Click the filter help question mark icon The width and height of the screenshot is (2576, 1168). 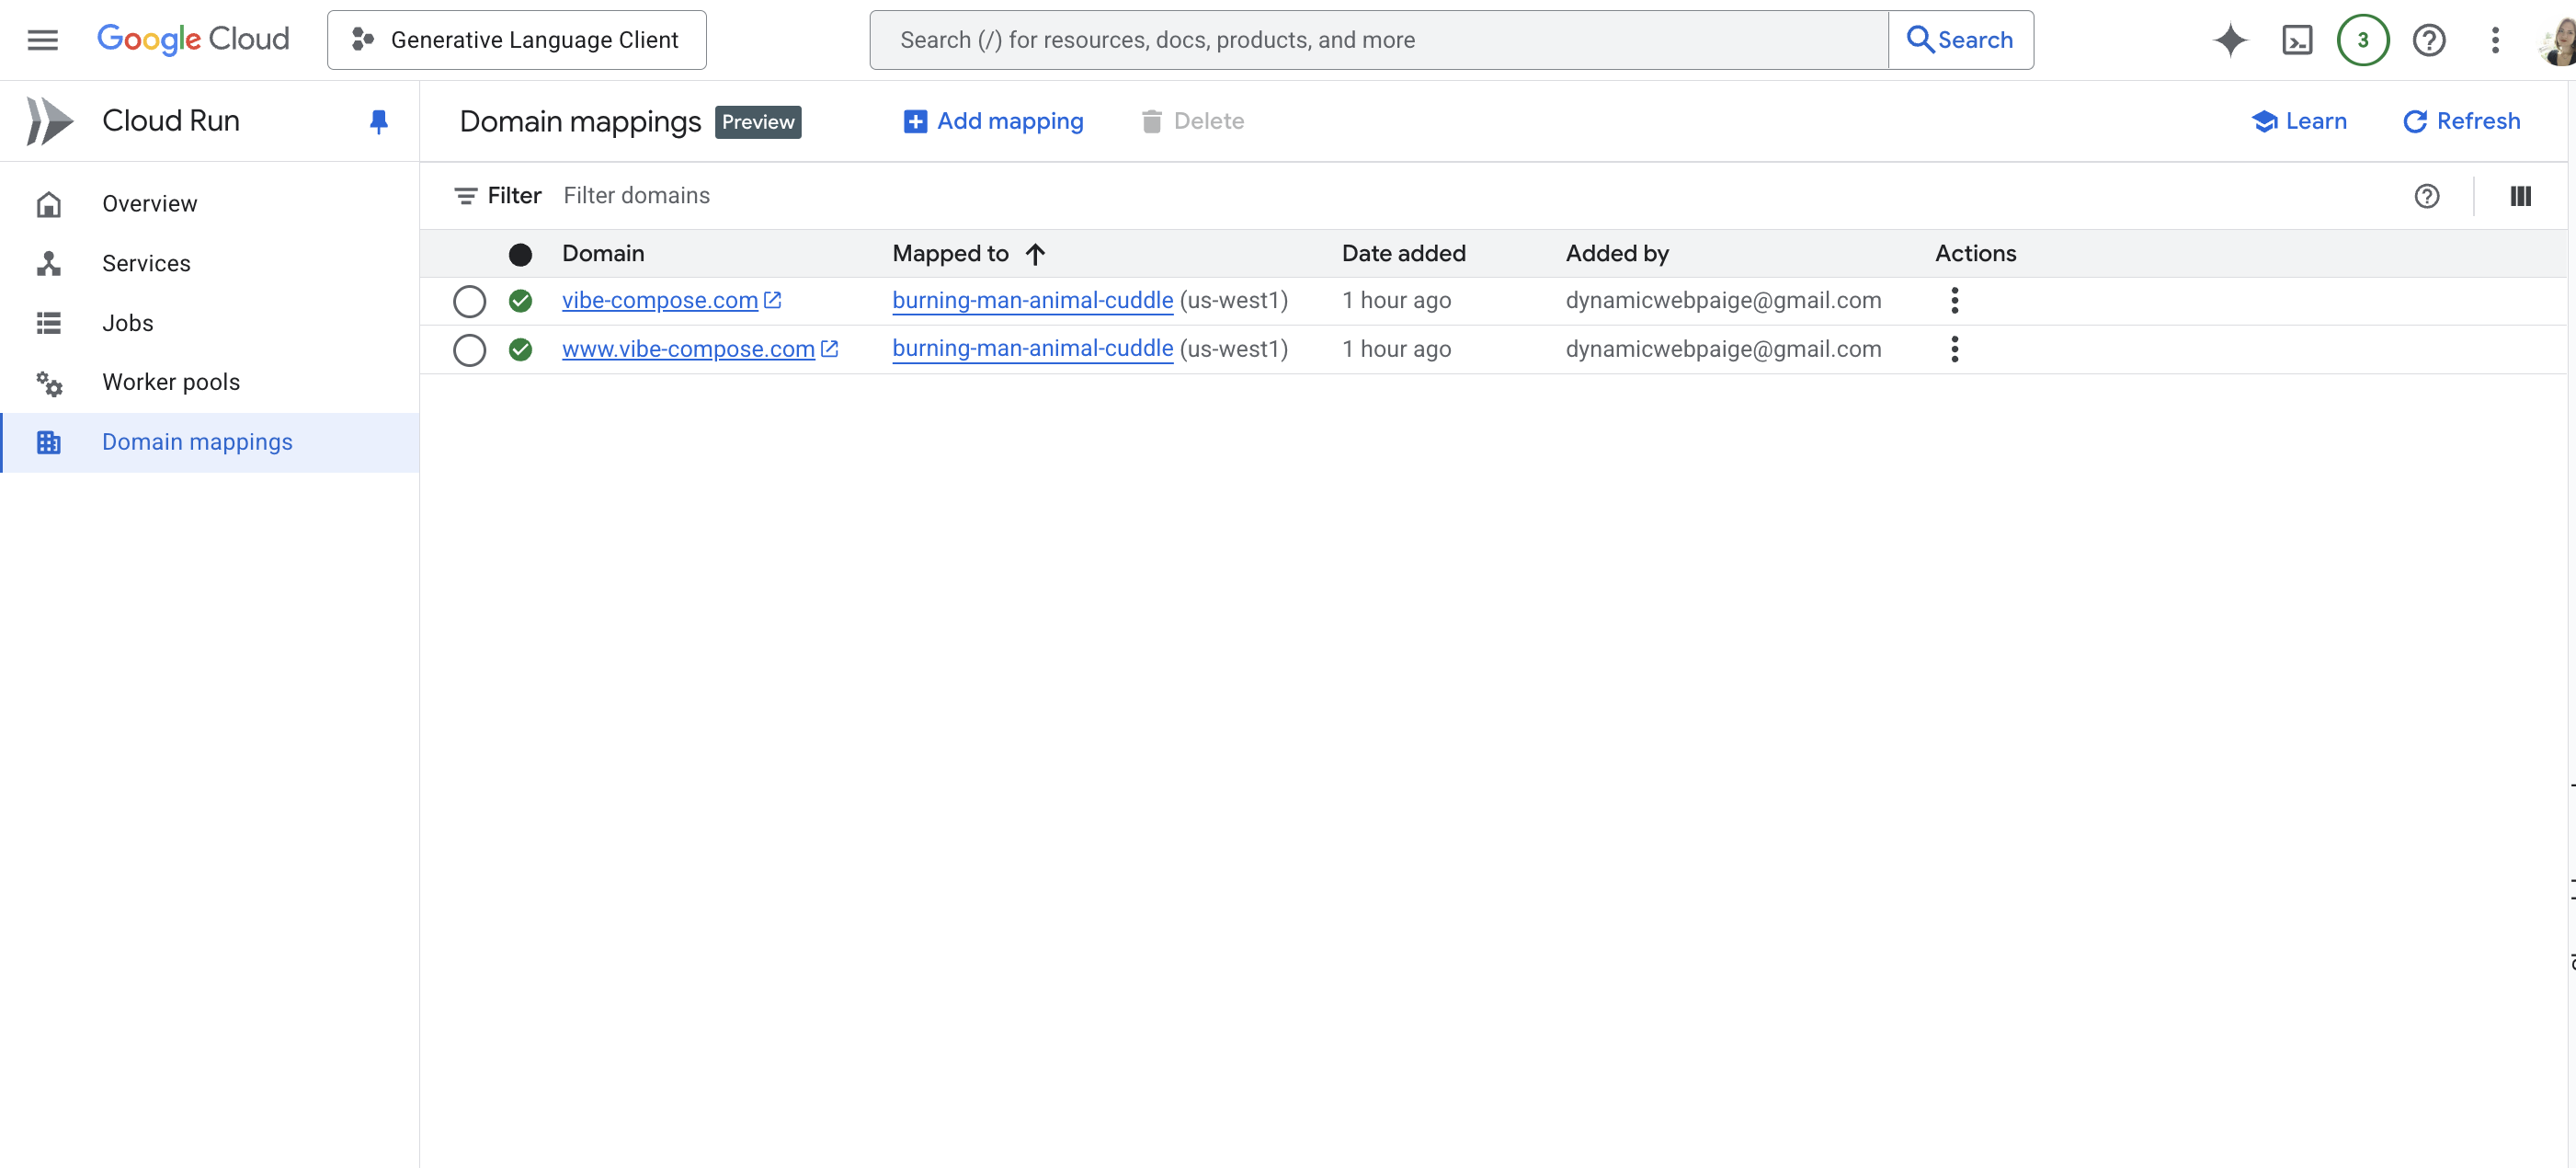2426,196
